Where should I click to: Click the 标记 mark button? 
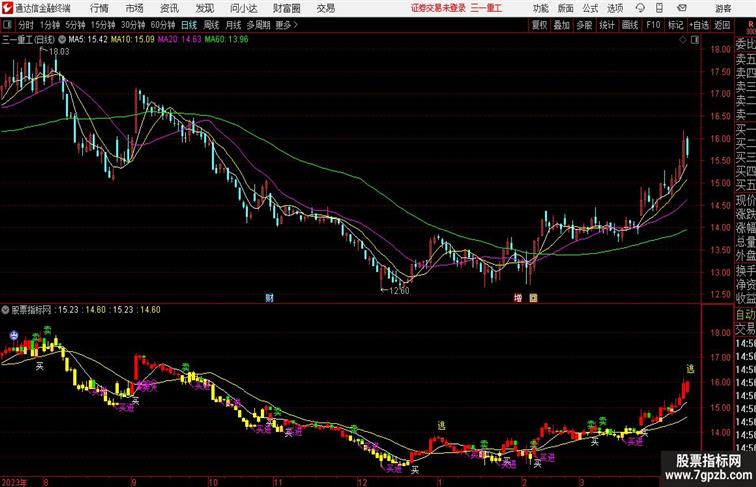[675, 25]
